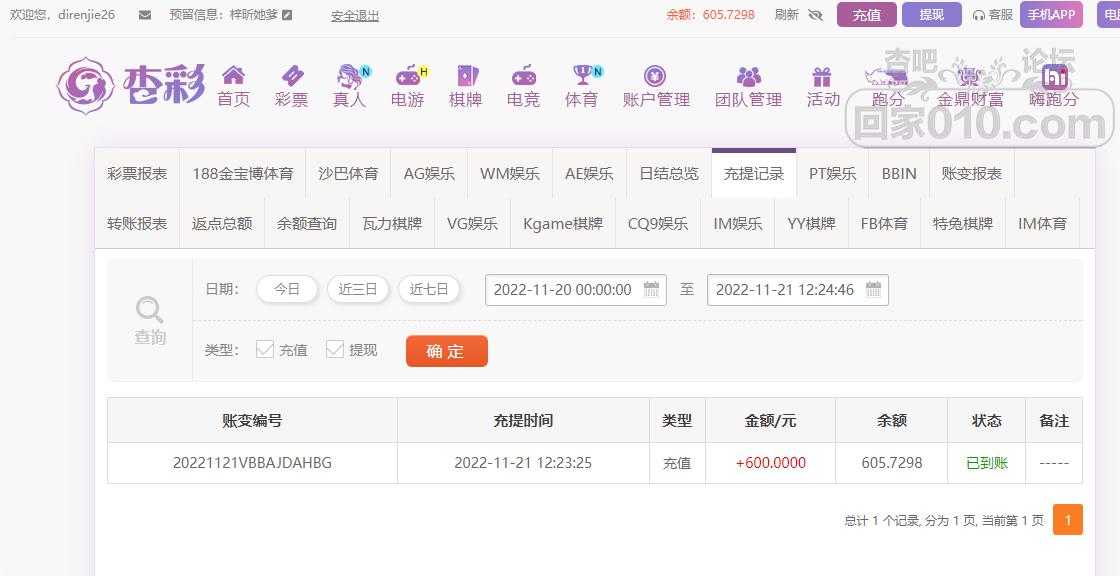Click the 活动 activities gift icon
Image resolution: width=1120 pixels, height=576 pixels.
821,75
